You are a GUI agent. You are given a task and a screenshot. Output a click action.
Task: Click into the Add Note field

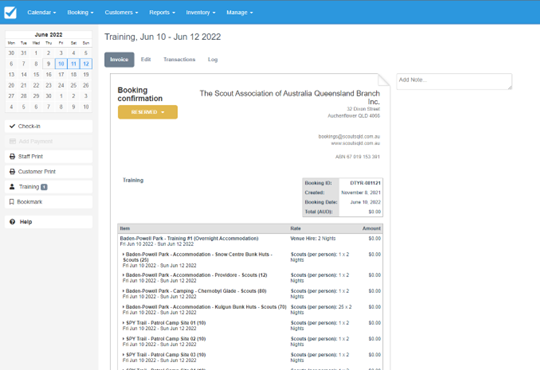click(454, 81)
